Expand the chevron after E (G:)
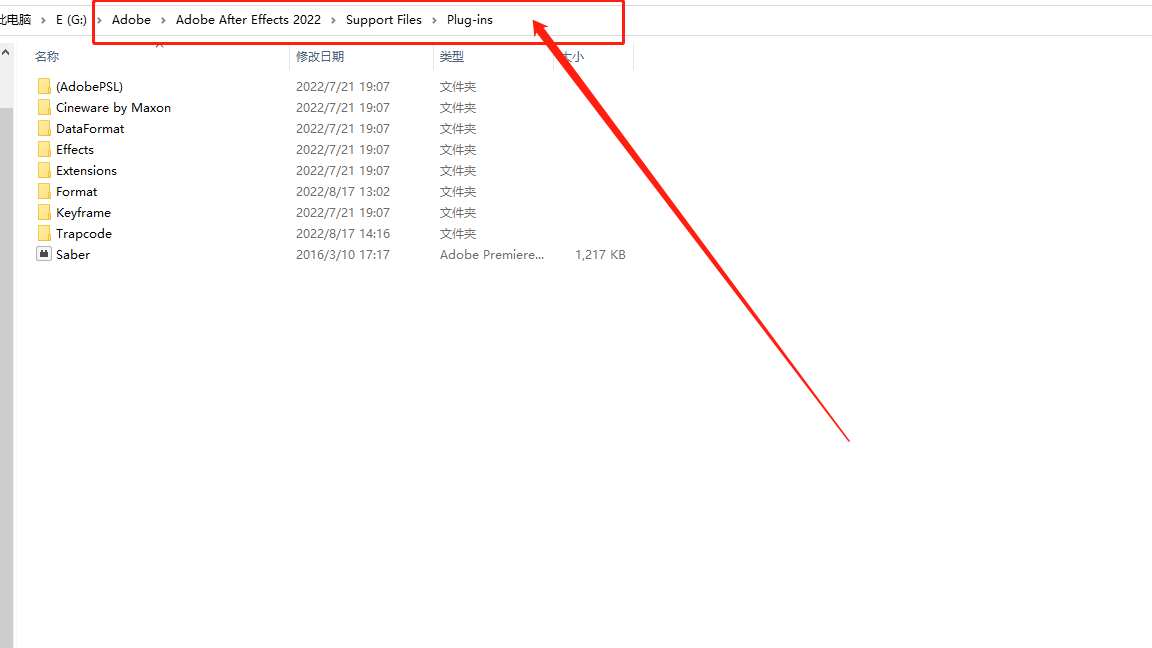Viewport: 1152px width, 648px height. (99, 20)
